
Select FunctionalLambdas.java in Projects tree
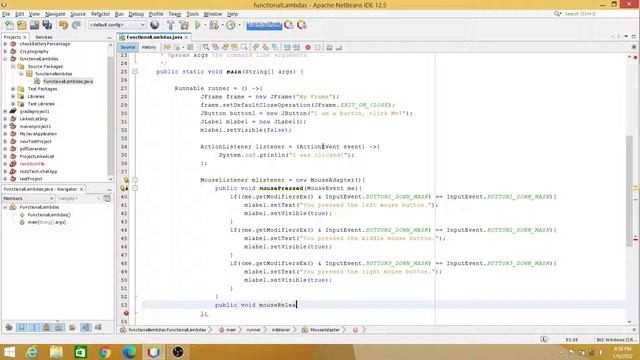coord(68,81)
